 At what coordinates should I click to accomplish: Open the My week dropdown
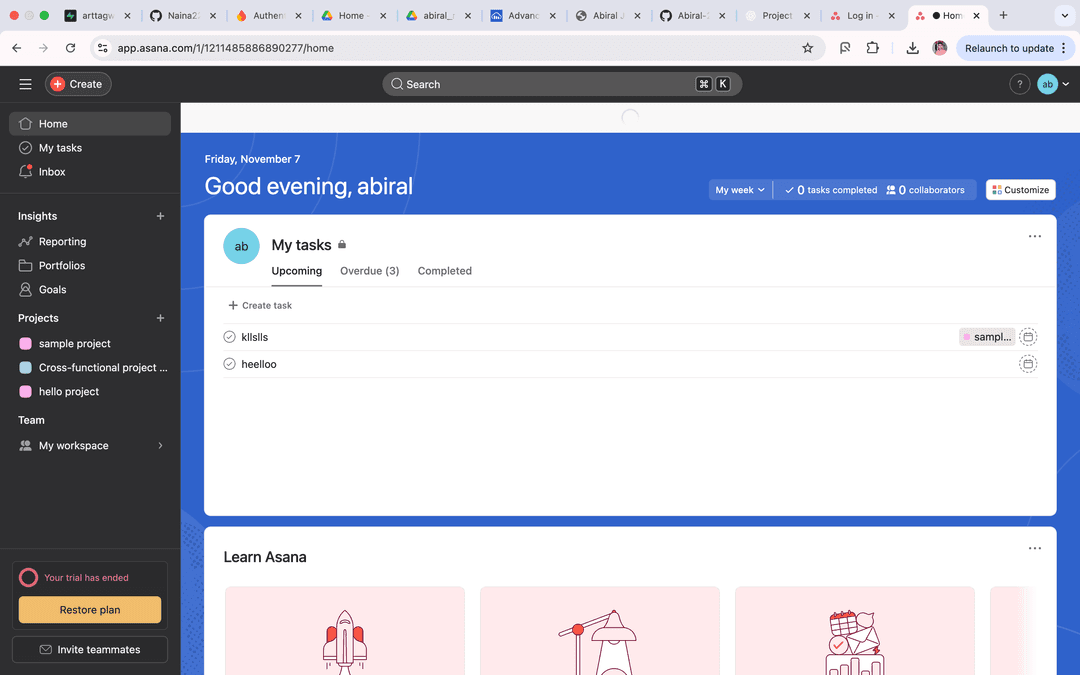[x=739, y=190]
